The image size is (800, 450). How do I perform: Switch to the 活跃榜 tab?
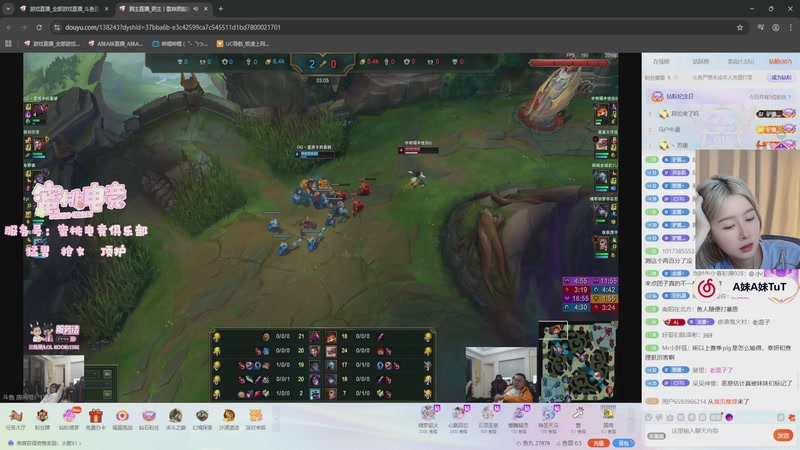(701, 61)
